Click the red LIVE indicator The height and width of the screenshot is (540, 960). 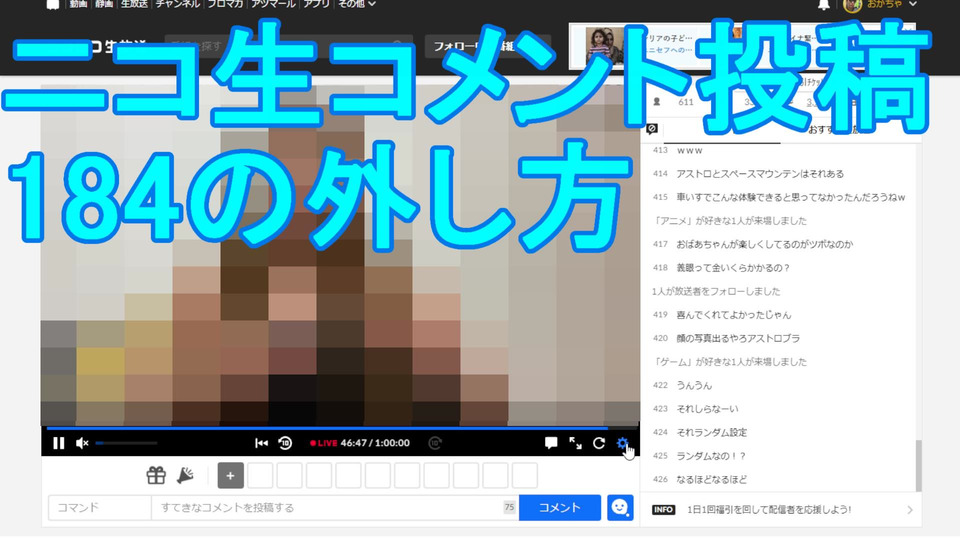[324, 443]
